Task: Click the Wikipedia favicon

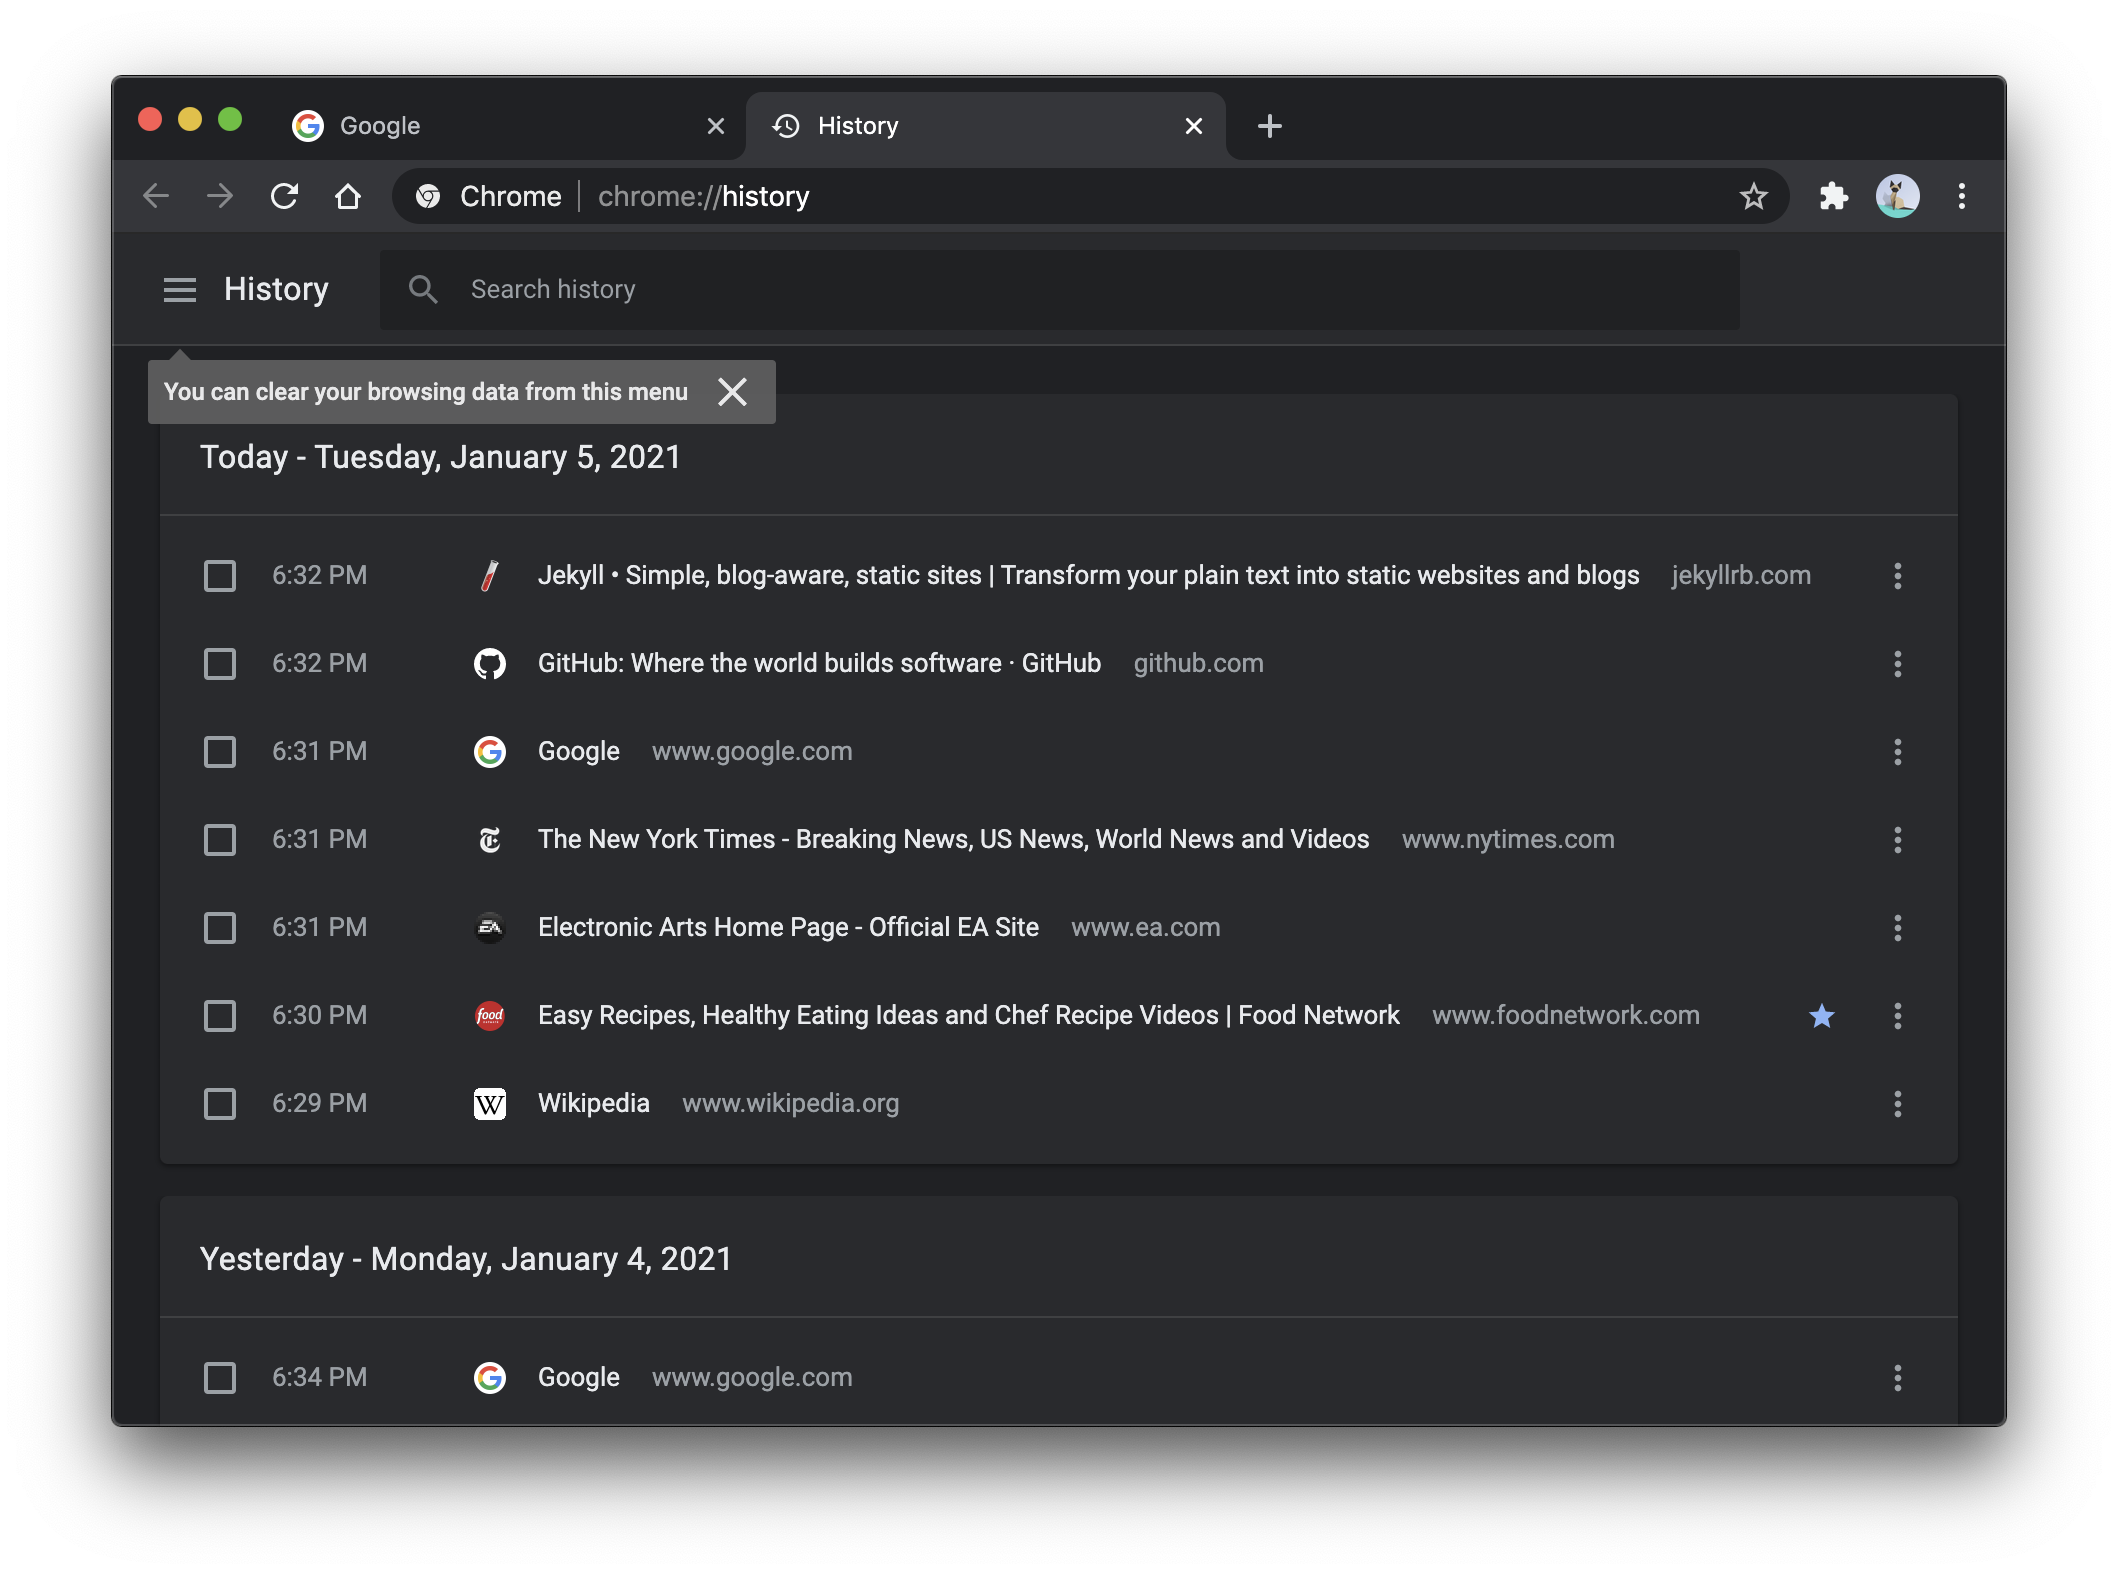Action: [x=489, y=1103]
